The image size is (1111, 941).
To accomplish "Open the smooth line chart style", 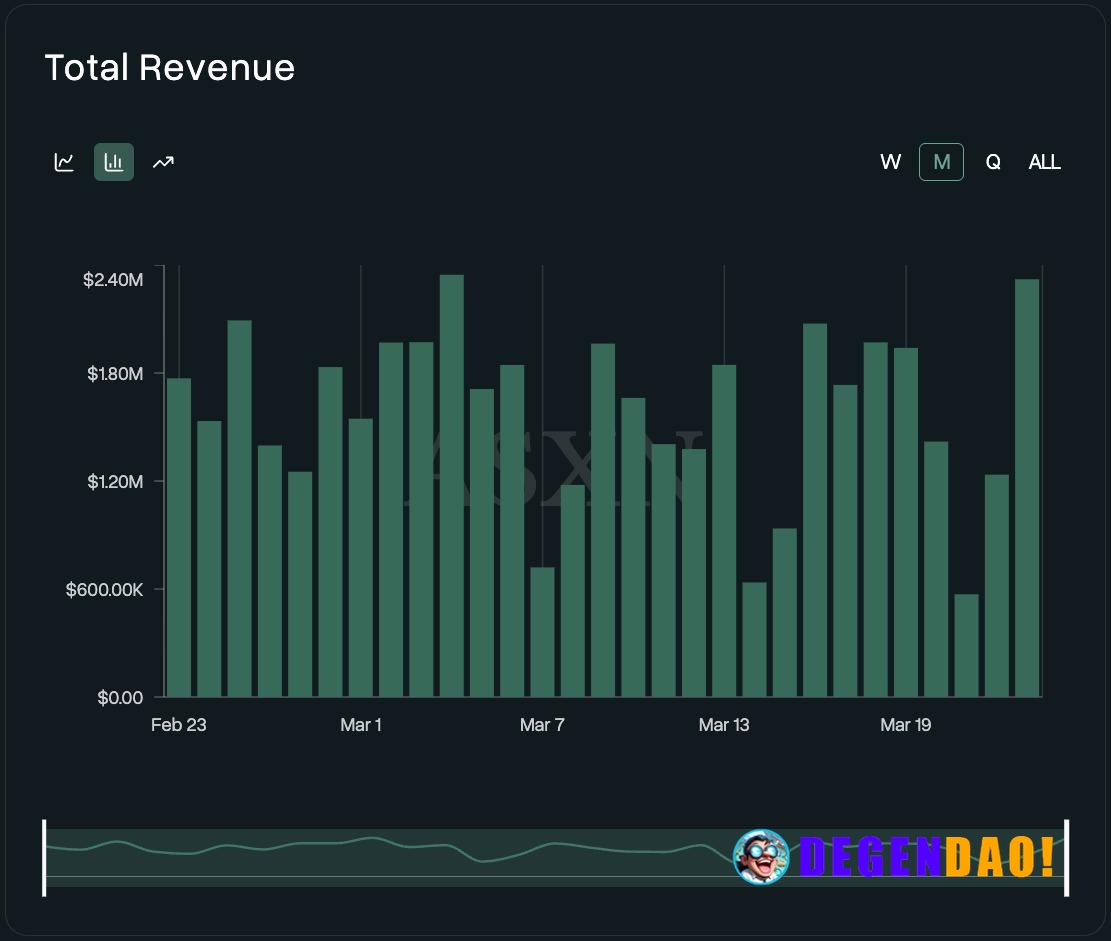I will click(64, 161).
